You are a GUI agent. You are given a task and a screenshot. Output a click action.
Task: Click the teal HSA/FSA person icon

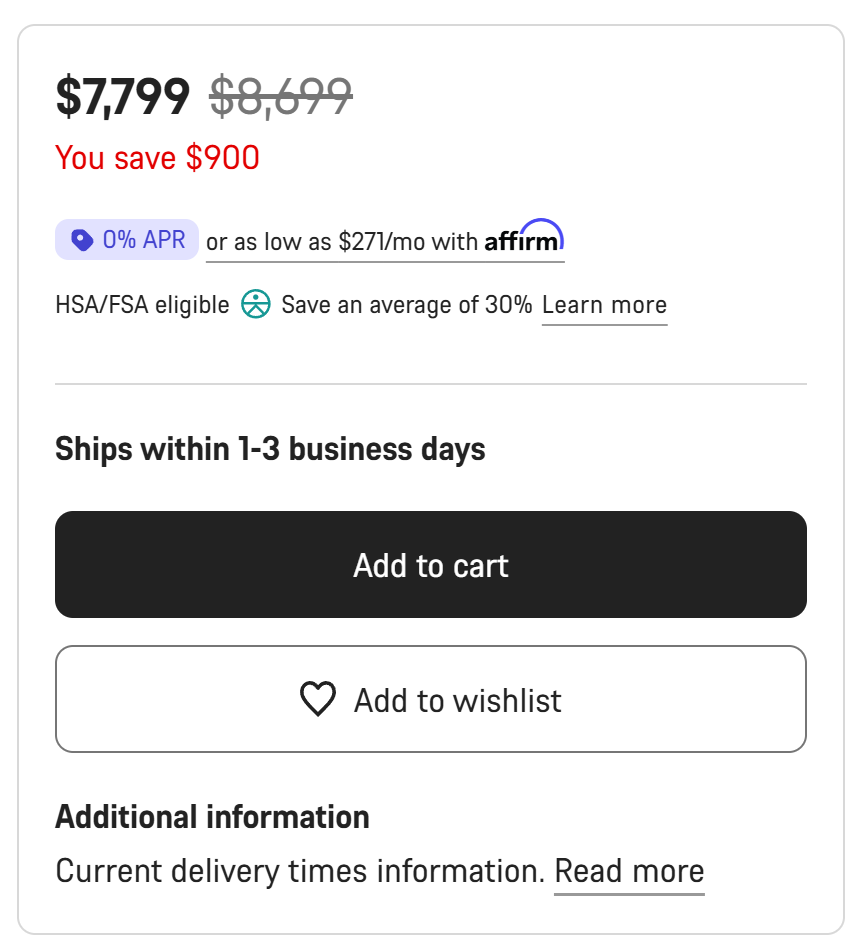[x=256, y=304]
